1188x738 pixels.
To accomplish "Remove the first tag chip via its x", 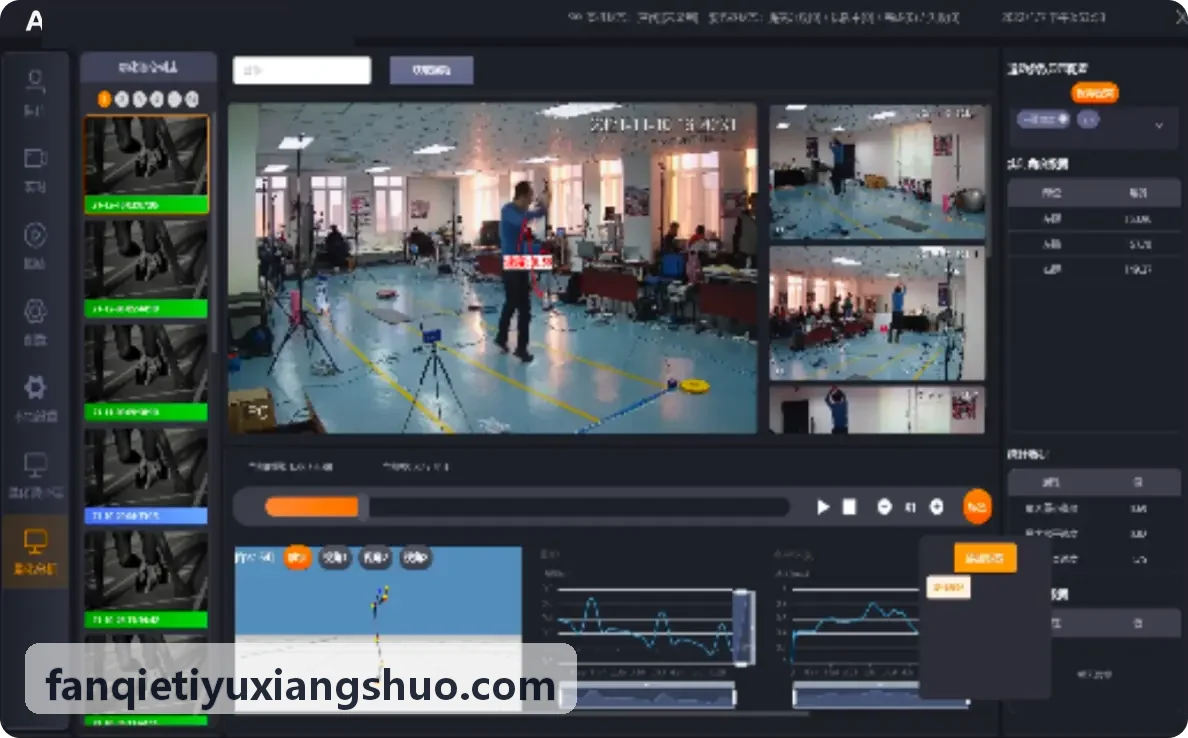I will 1063,119.
